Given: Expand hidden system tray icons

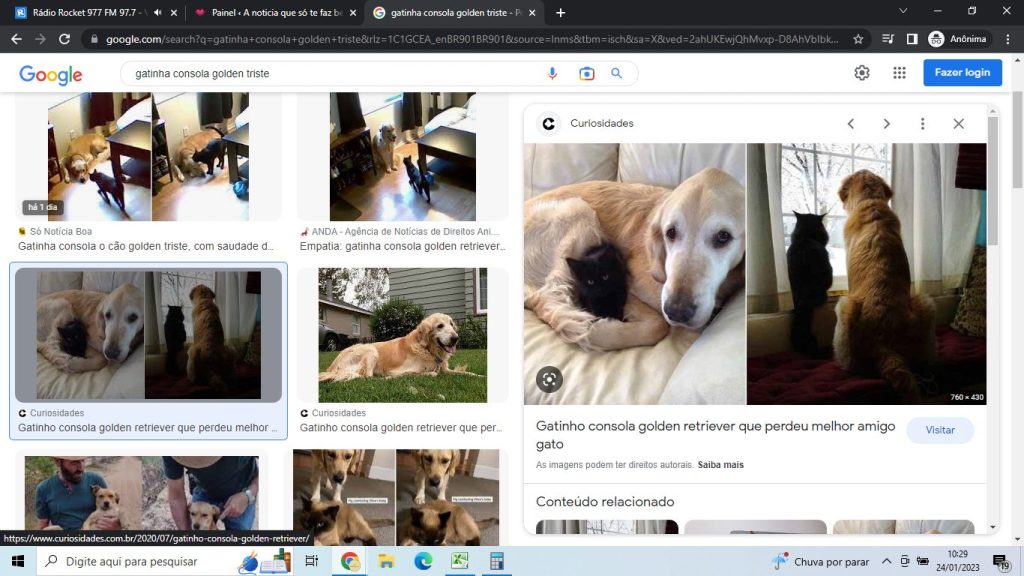Looking at the screenshot, I should tap(886, 561).
